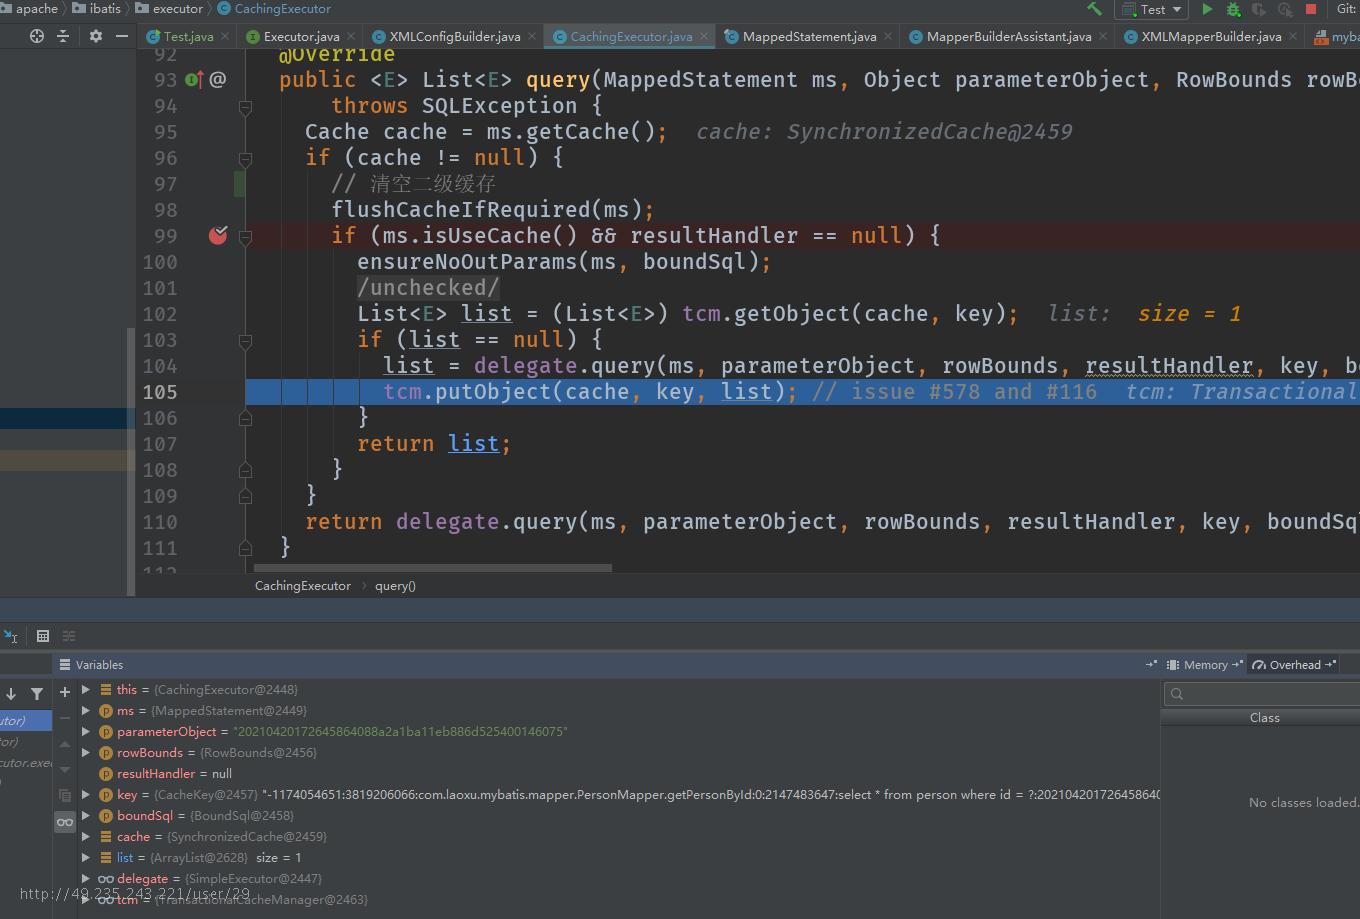Click the Run with Profiler icon
This screenshot has height=919, width=1360.
[1285, 9]
